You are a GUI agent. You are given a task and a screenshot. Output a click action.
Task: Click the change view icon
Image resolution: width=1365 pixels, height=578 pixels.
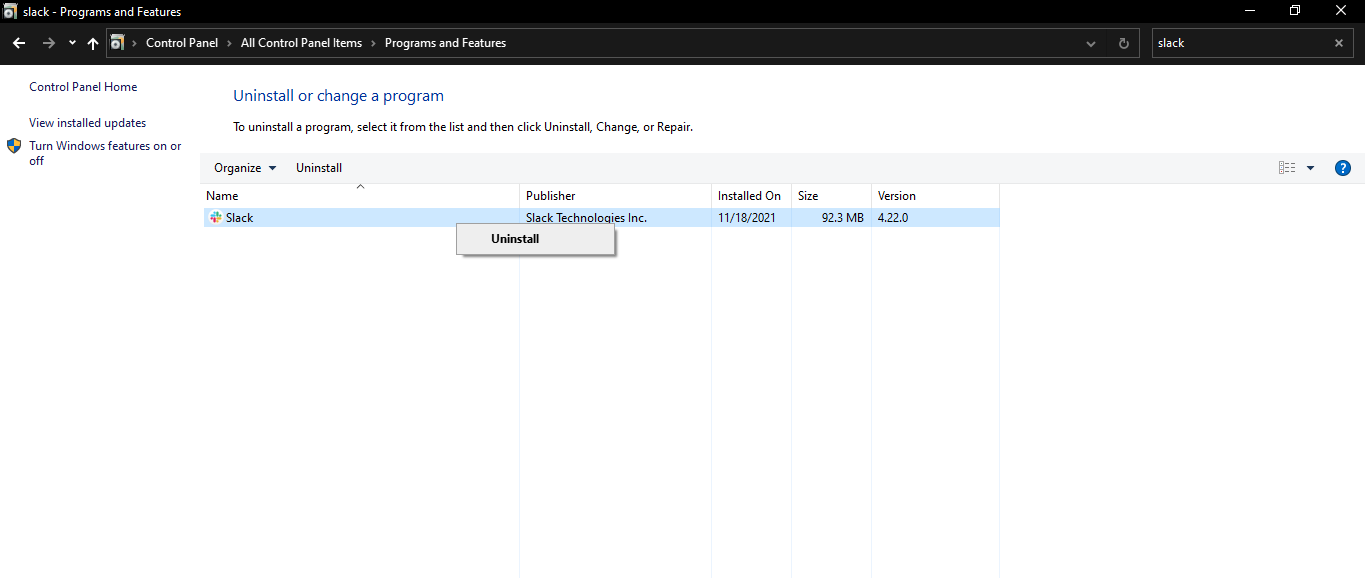click(x=1287, y=168)
